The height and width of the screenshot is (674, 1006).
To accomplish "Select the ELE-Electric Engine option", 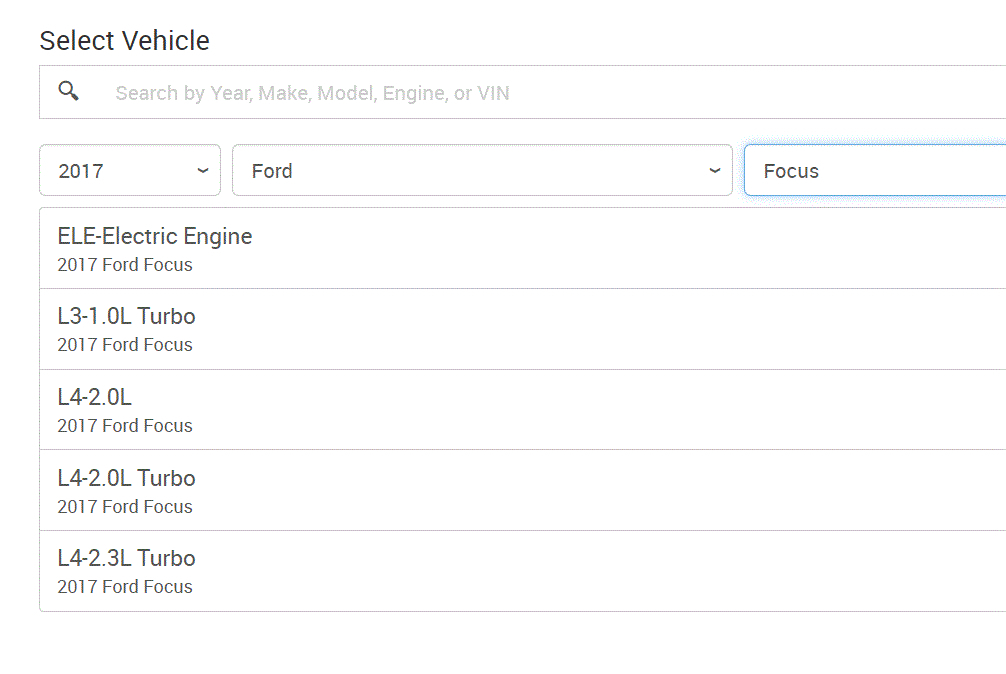I will click(155, 237).
